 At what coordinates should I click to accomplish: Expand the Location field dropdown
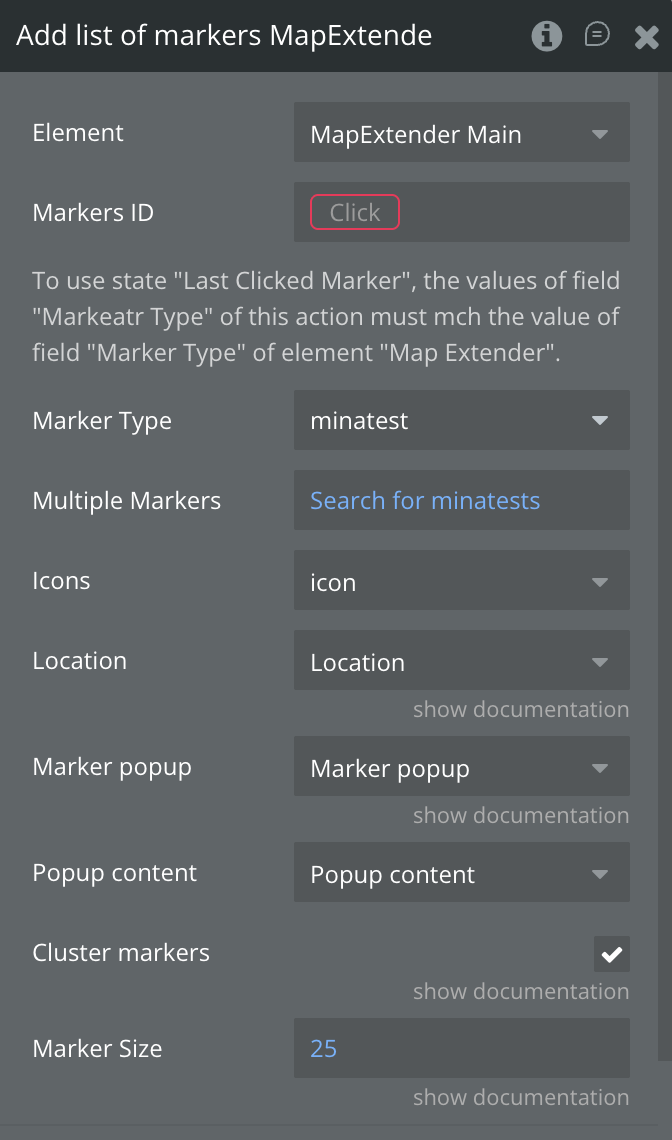point(461,661)
